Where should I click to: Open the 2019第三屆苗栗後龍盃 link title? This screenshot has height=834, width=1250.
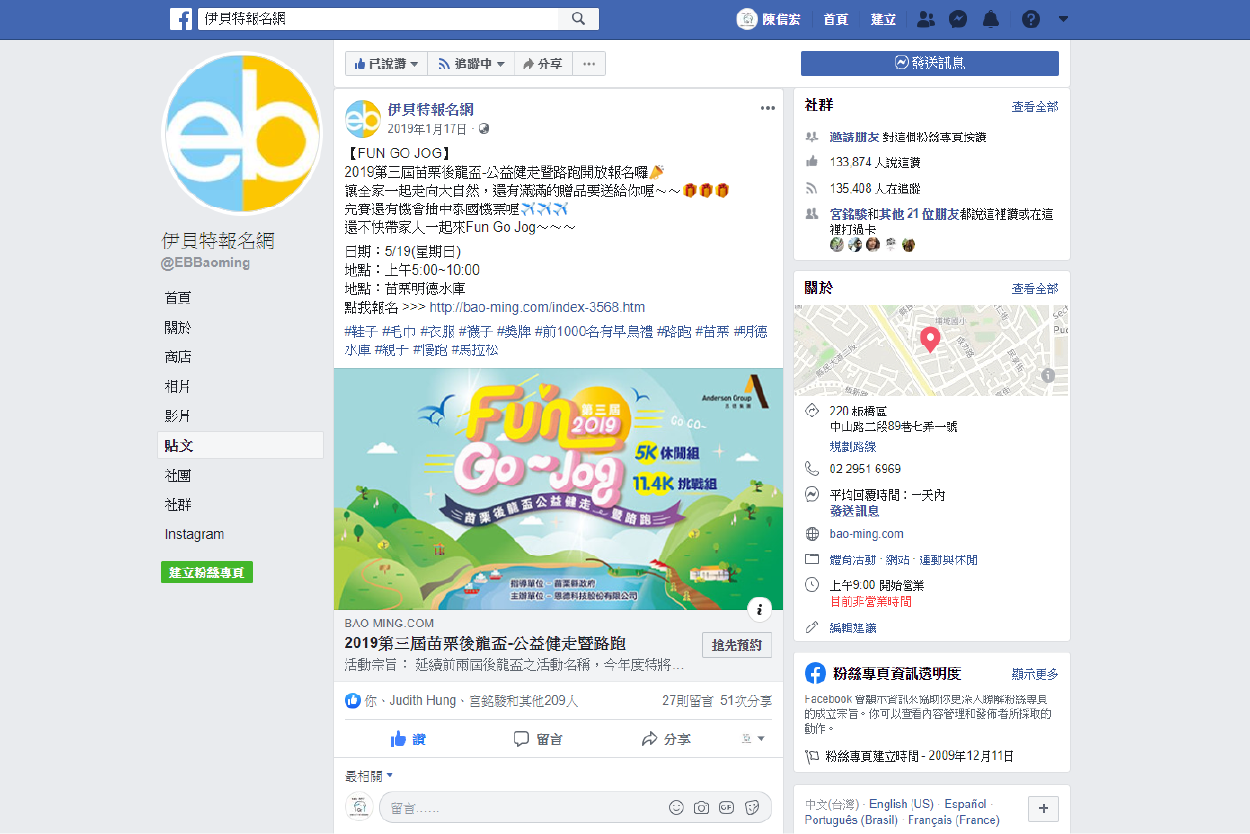click(x=485, y=643)
